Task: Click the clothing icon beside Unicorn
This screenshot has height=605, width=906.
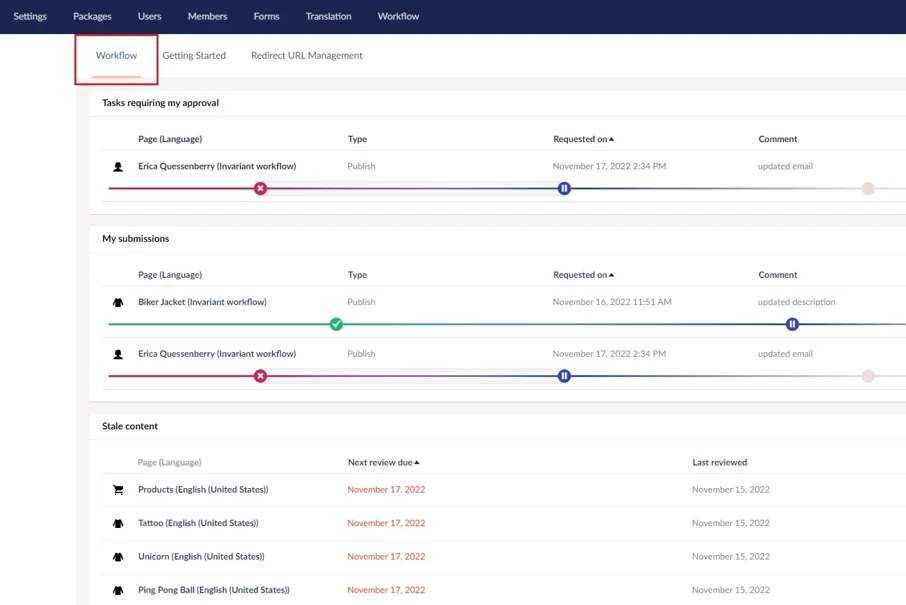Action: (x=118, y=557)
